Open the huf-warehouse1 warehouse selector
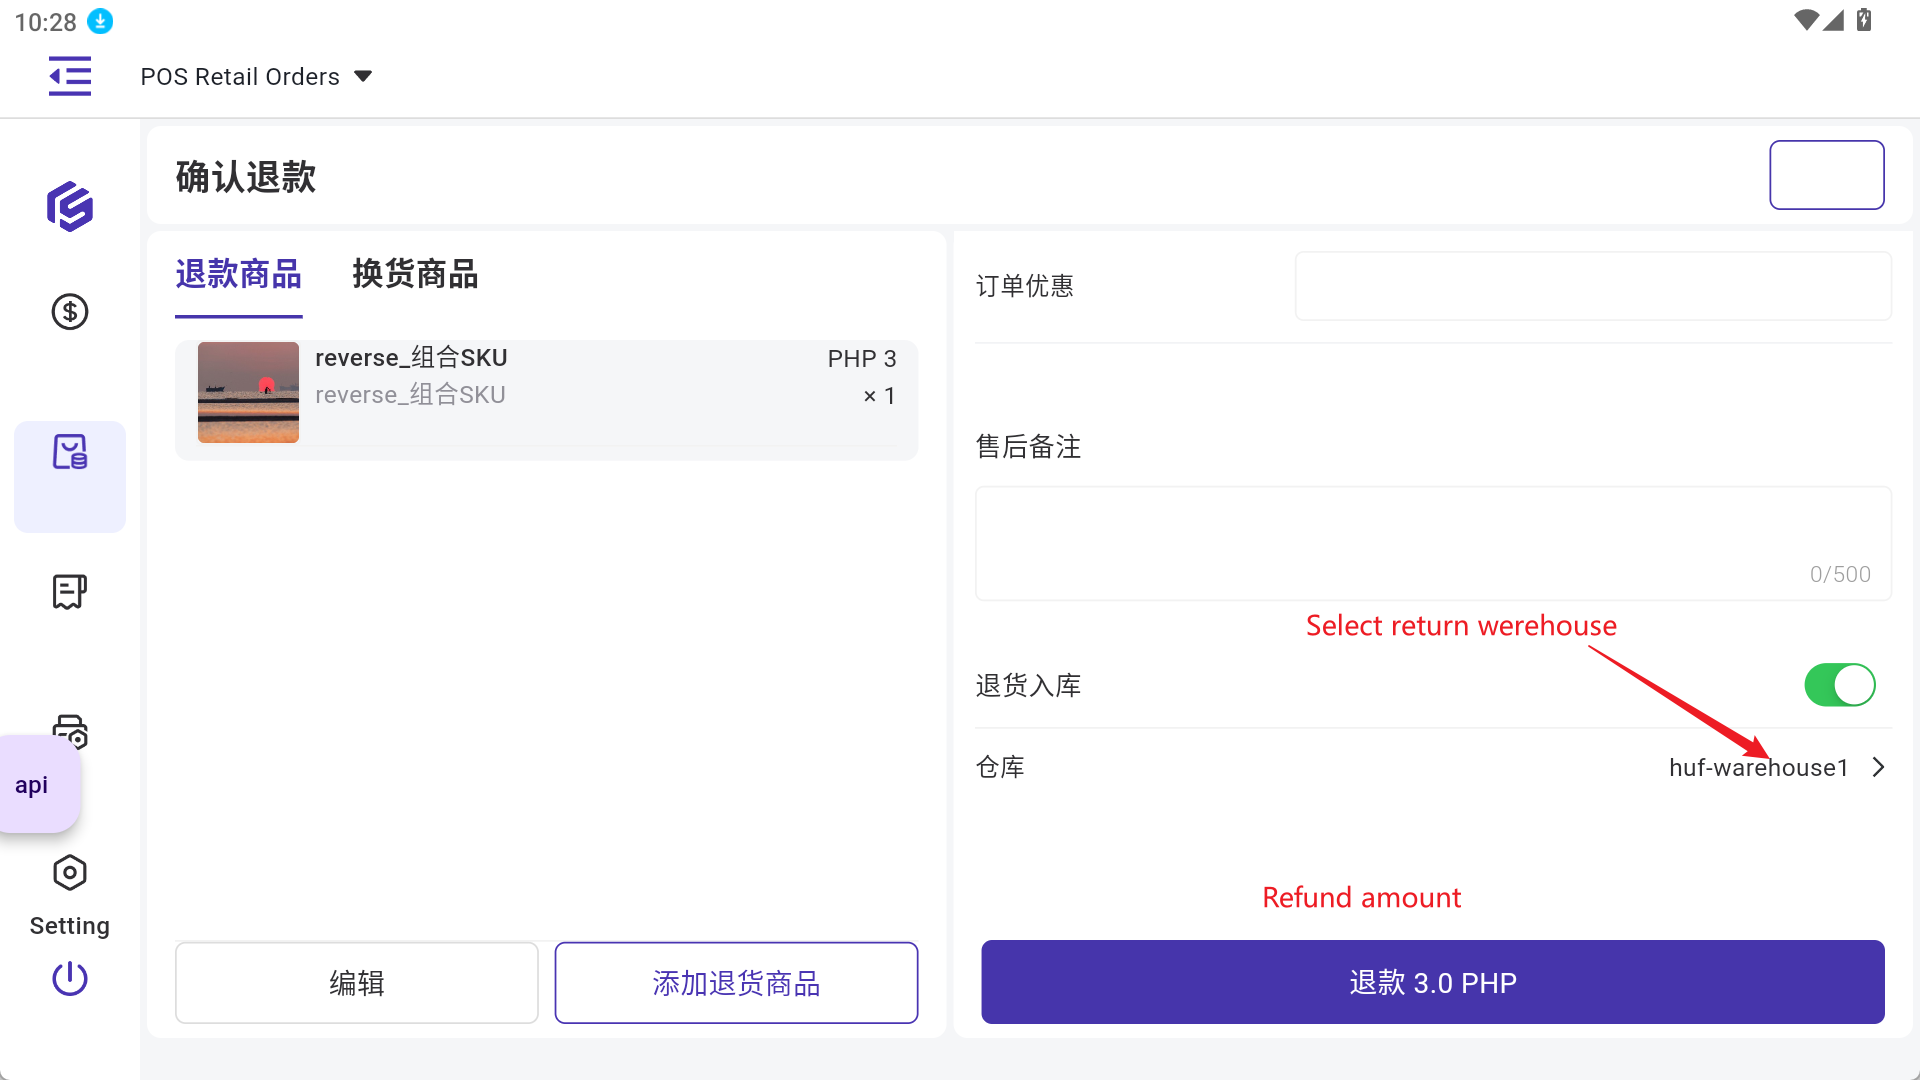Screen dimensions: 1920x1080 [1776, 767]
